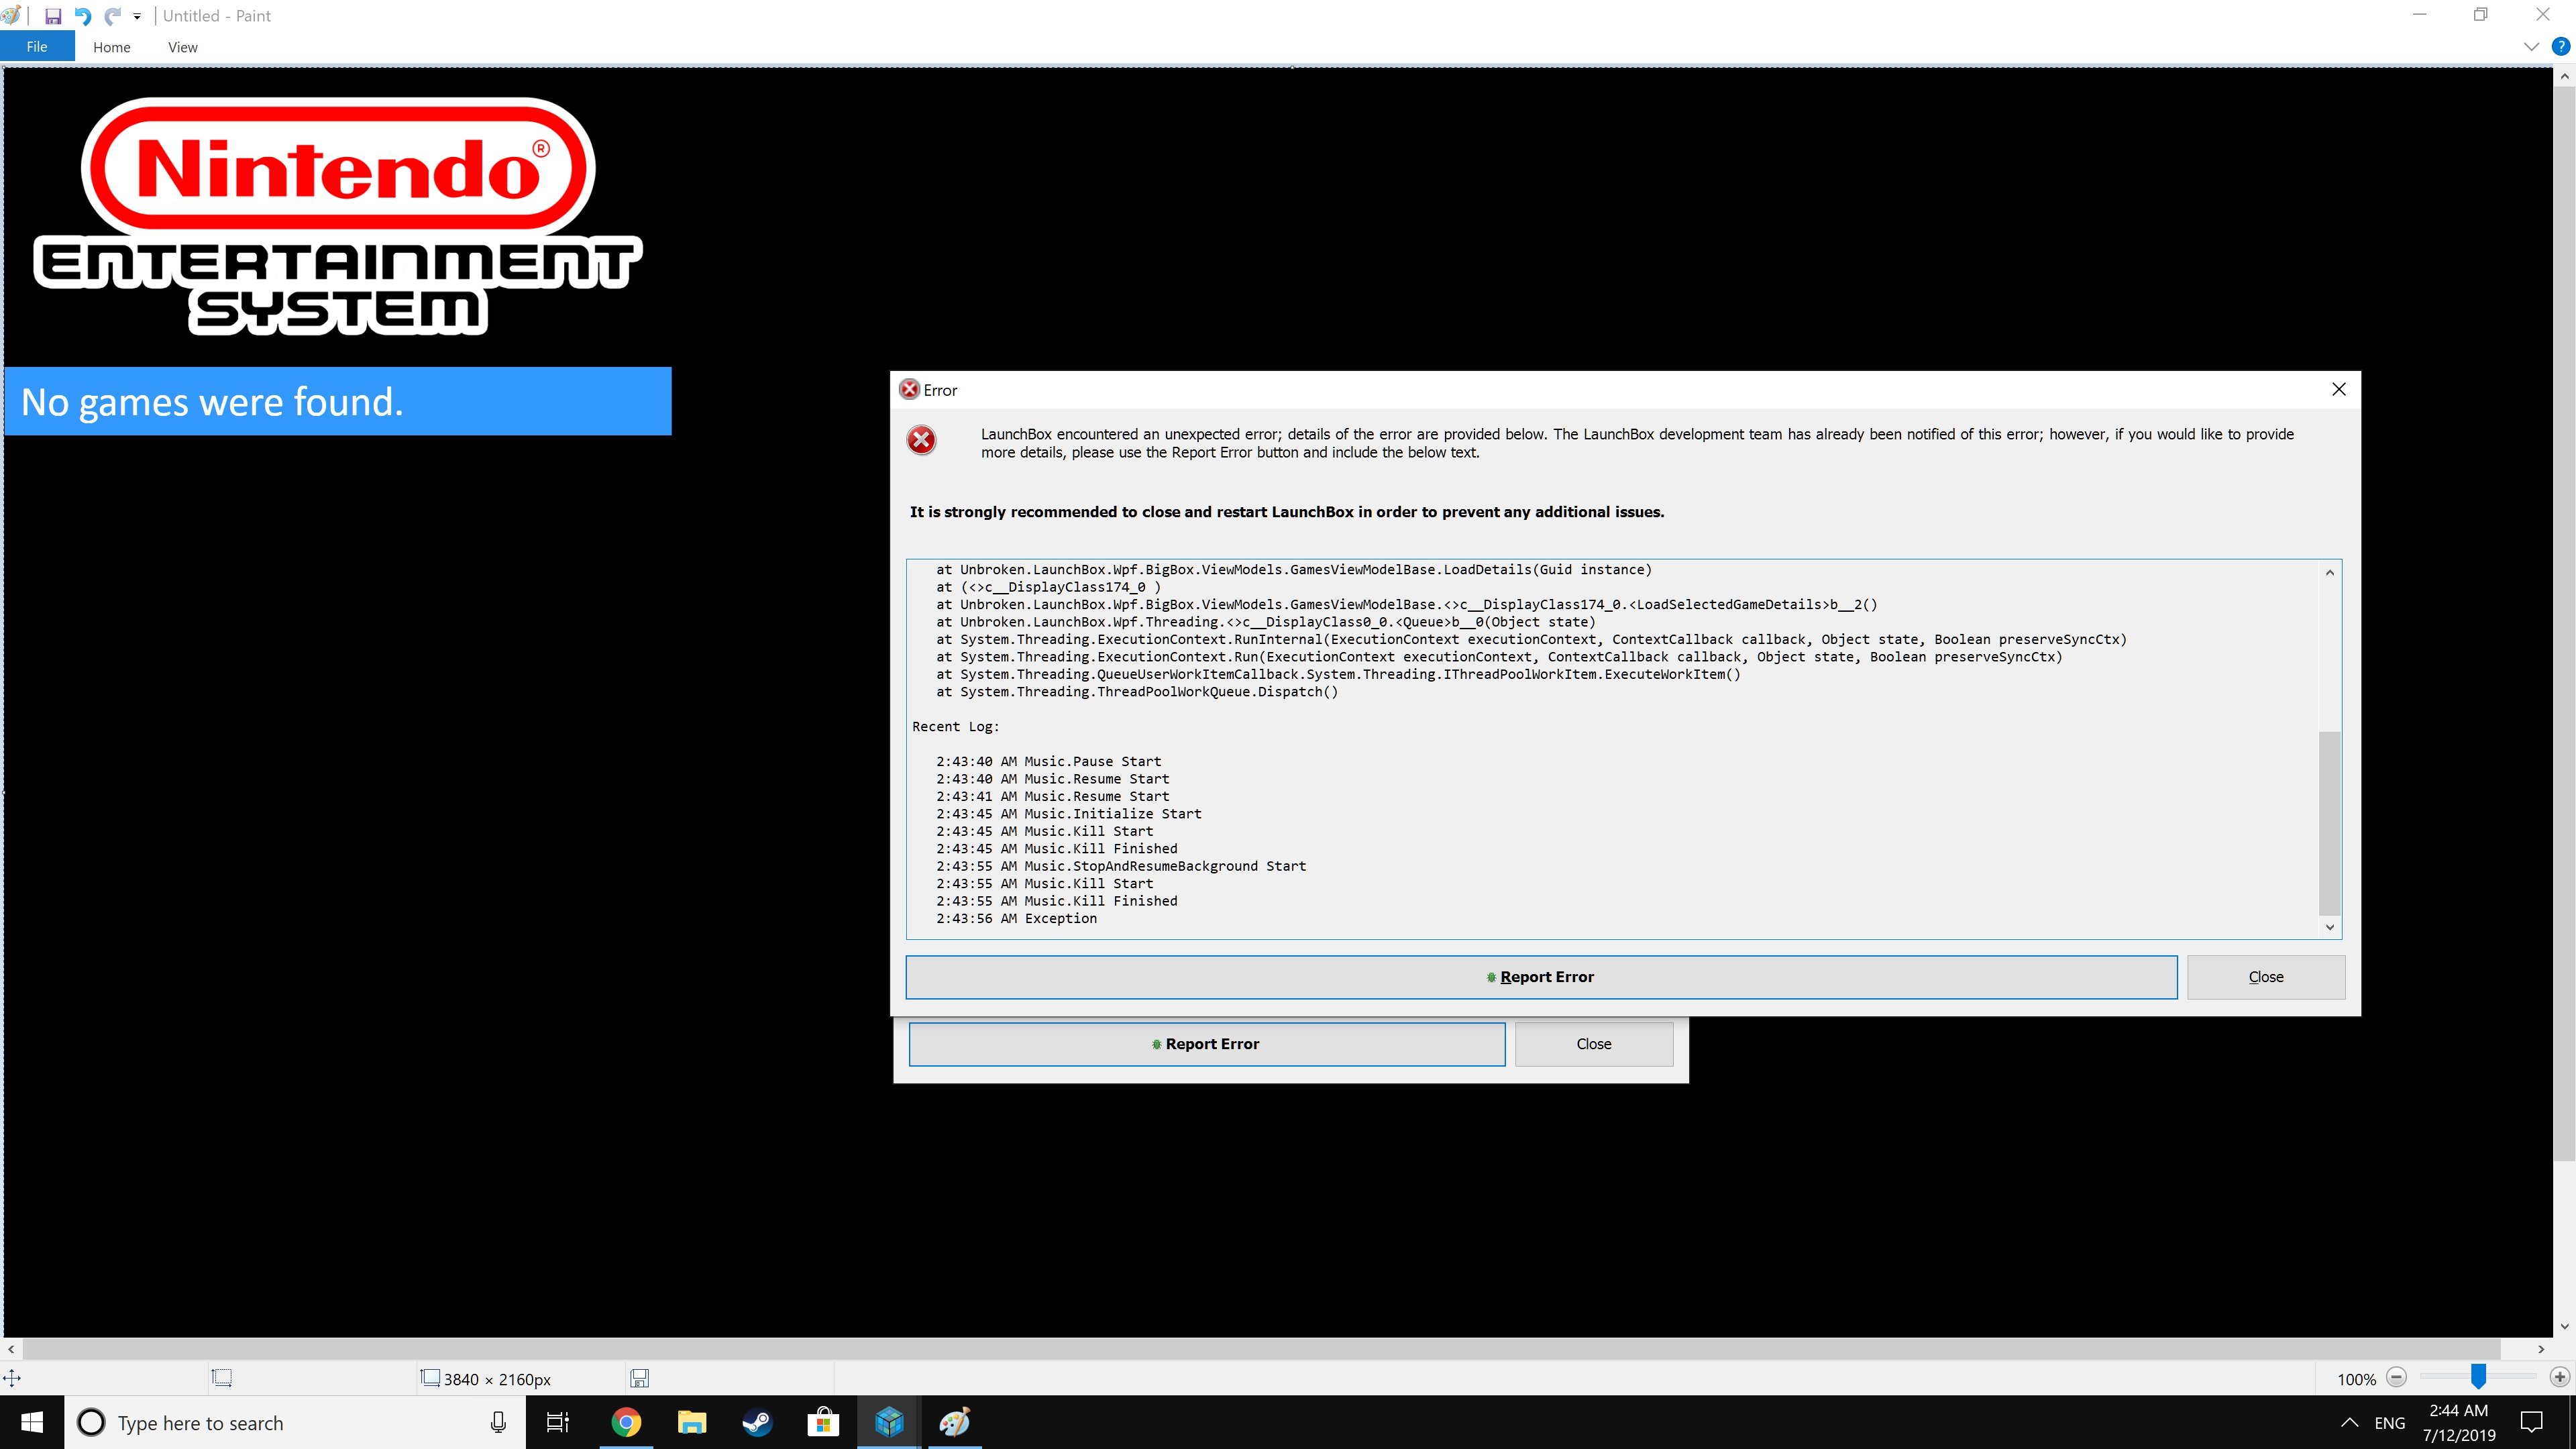This screenshot has height=1449, width=2576.
Task: Open Customize Quick Access Toolbar dropdown
Action: tap(137, 16)
